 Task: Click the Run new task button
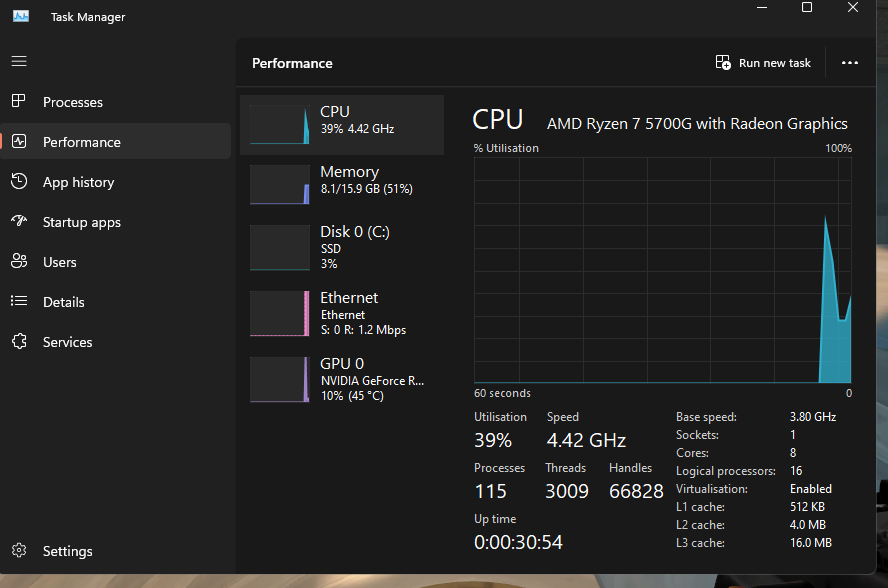pos(763,63)
